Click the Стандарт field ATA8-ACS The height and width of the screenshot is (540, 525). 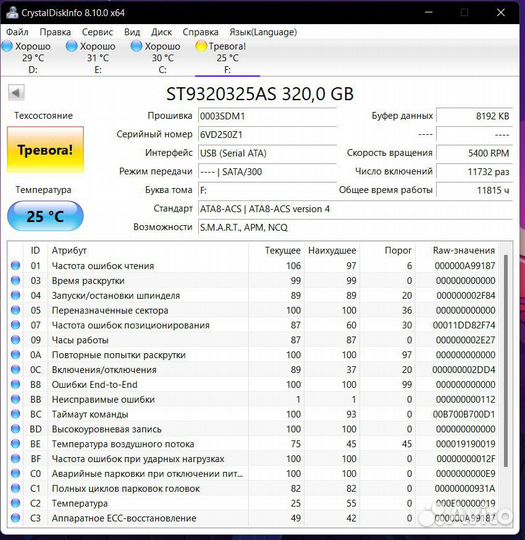355,209
